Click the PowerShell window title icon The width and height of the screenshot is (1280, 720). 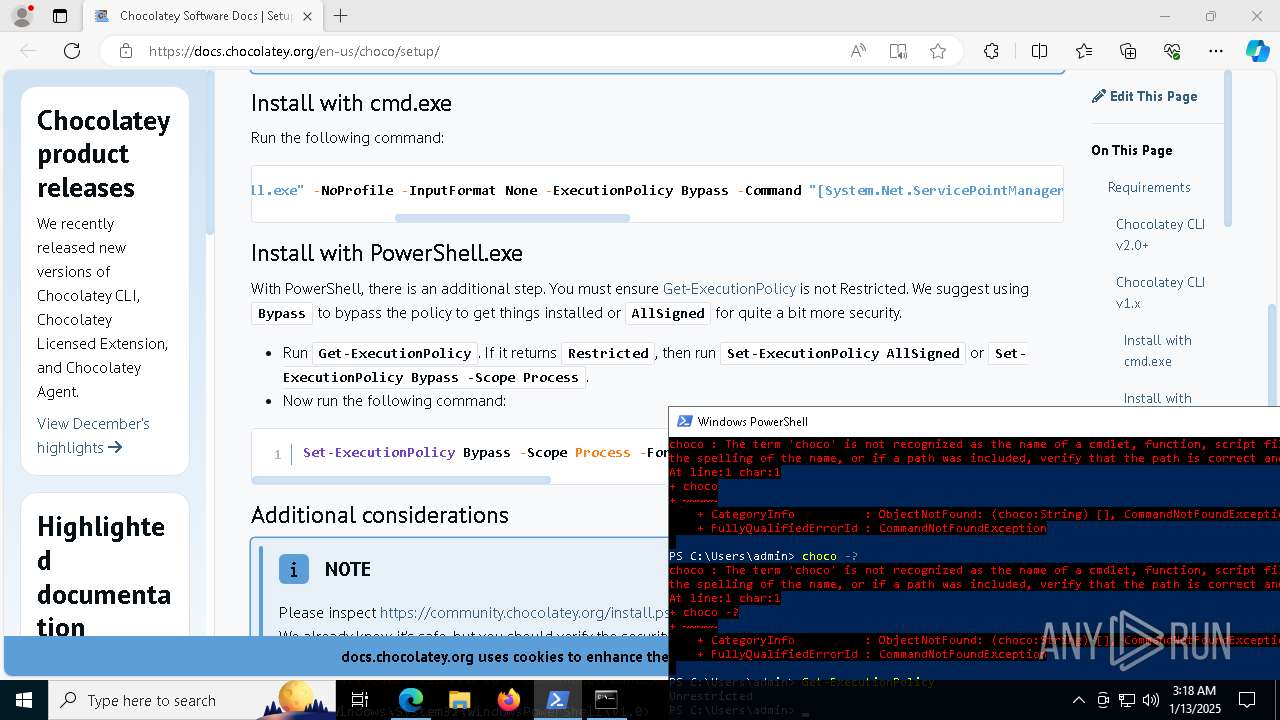point(684,421)
